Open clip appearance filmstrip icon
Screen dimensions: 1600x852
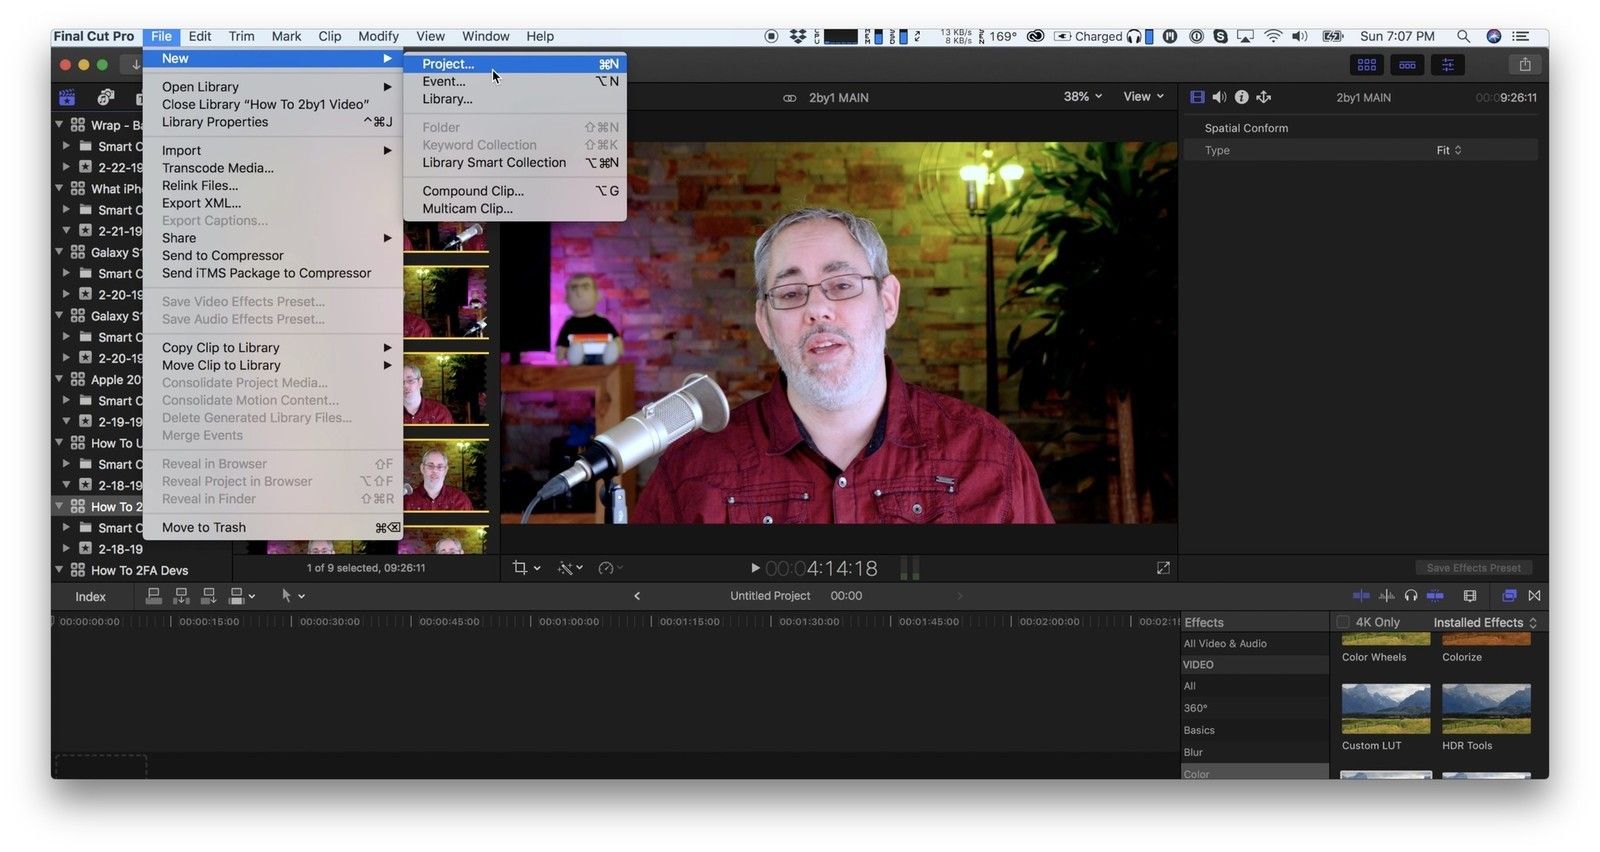click(1470, 596)
